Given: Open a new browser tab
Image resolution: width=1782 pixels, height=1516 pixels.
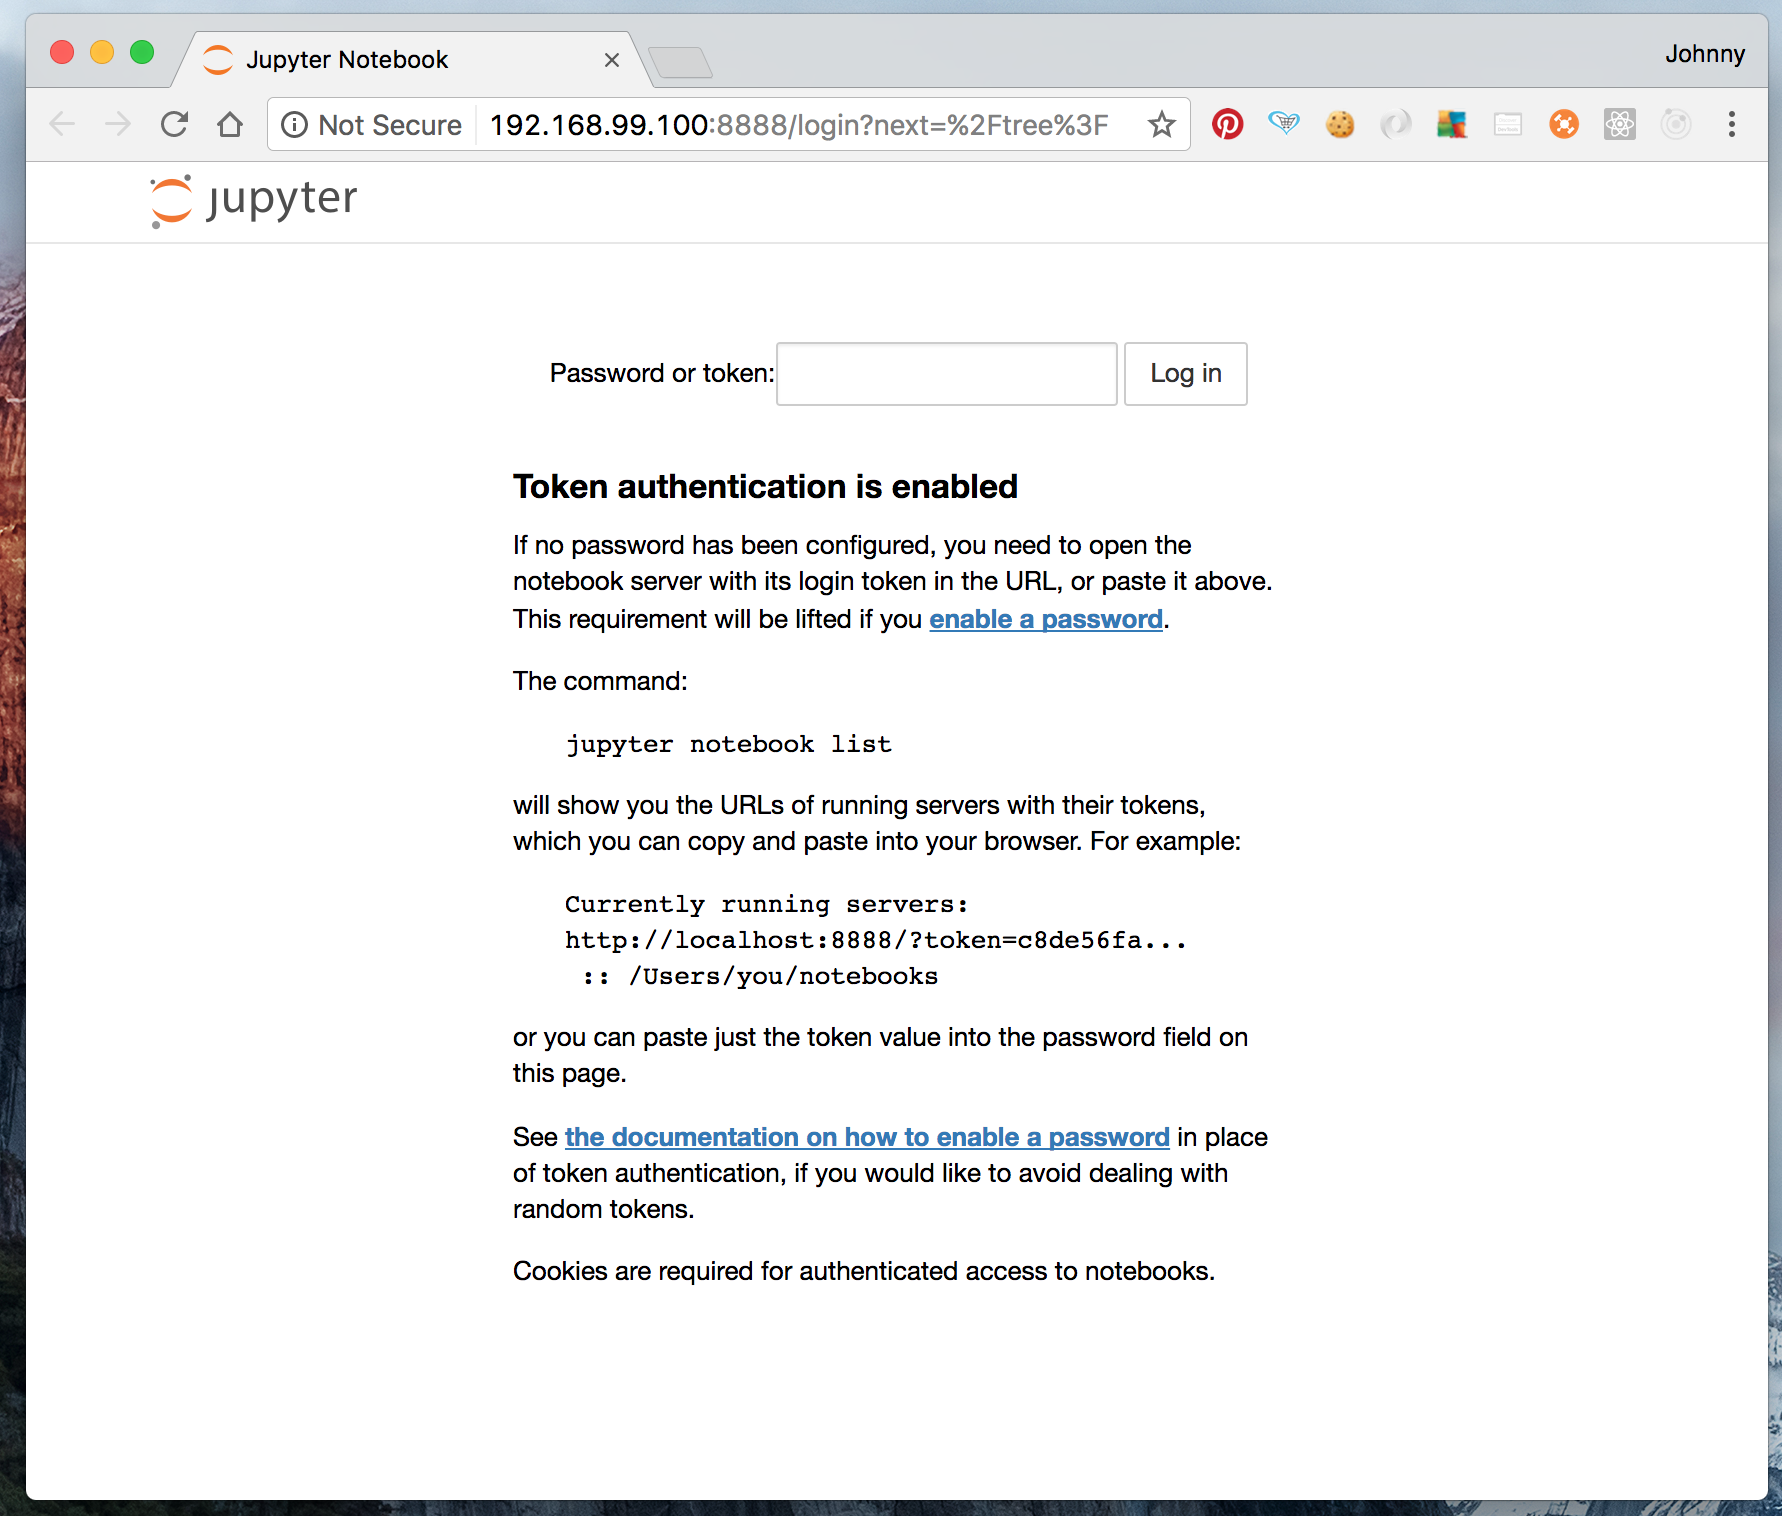Looking at the screenshot, I should [680, 62].
